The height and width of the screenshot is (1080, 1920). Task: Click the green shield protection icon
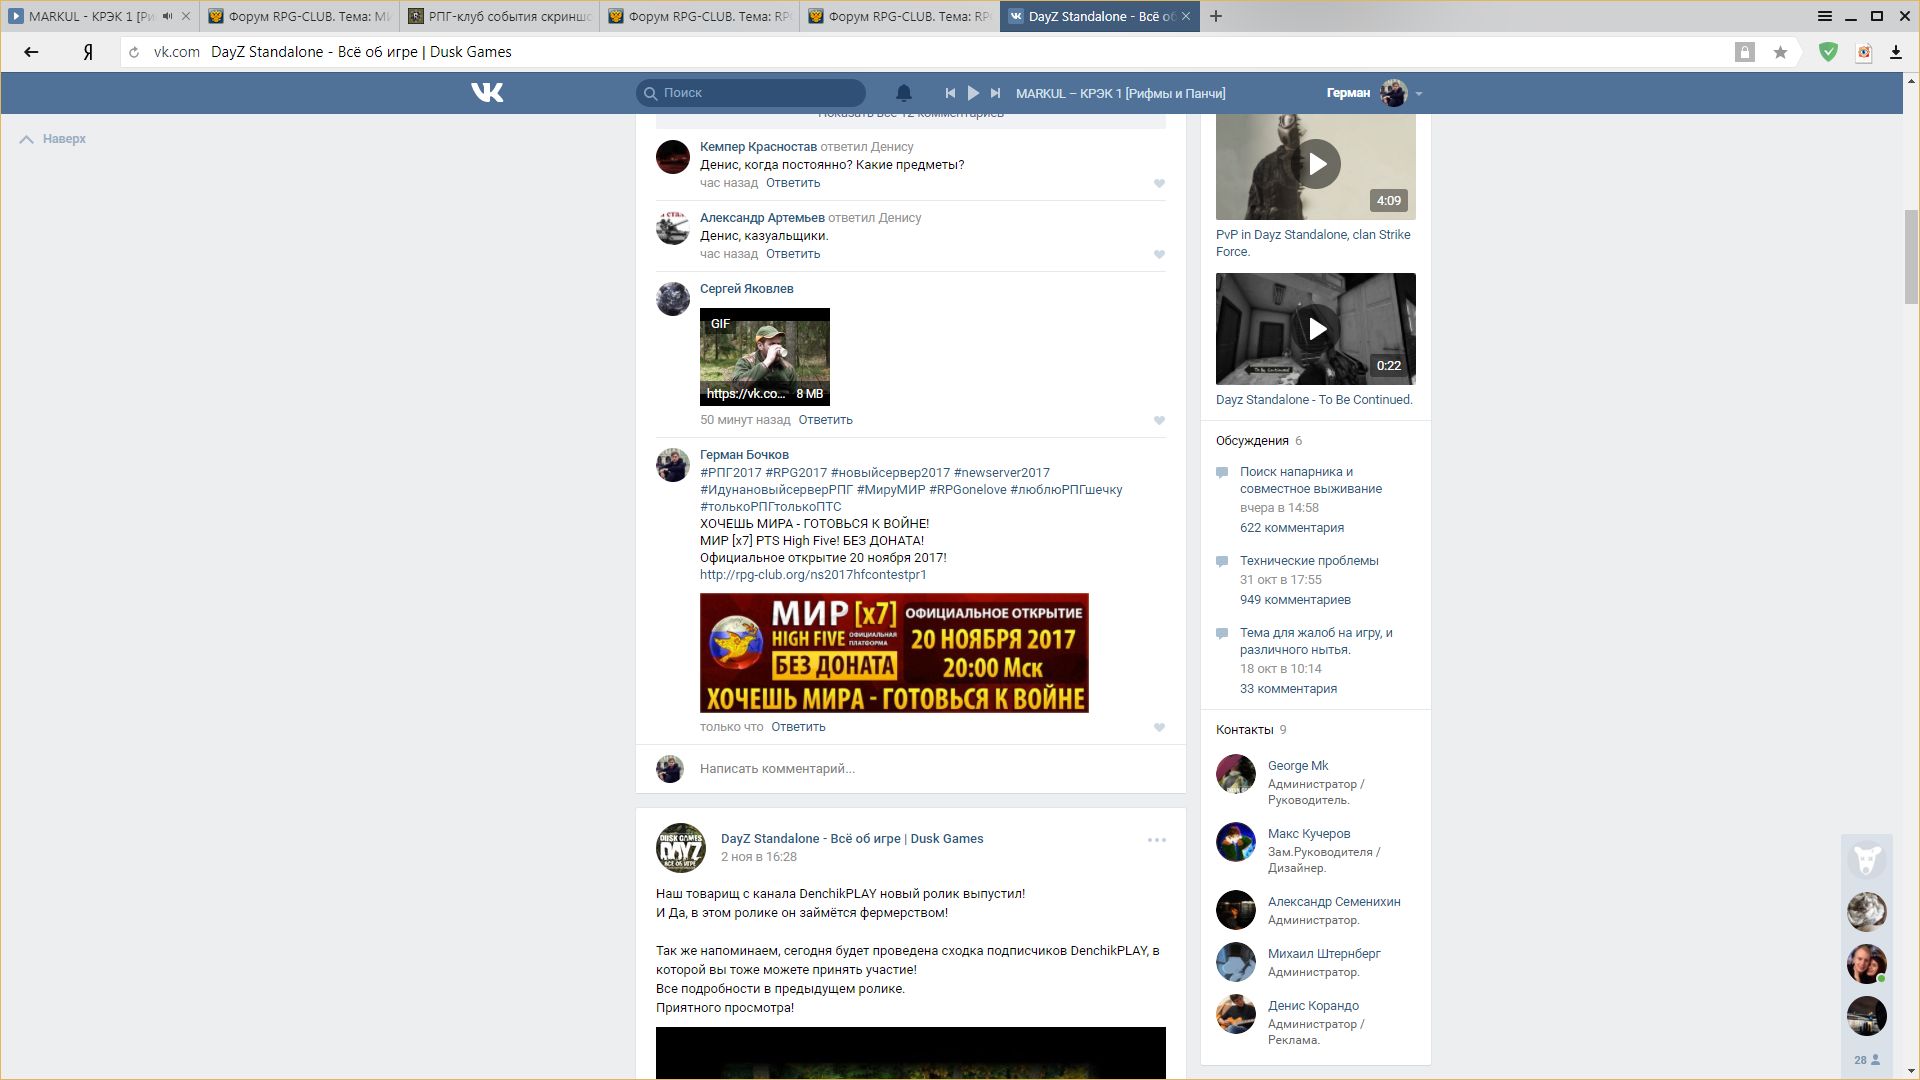click(x=1828, y=52)
